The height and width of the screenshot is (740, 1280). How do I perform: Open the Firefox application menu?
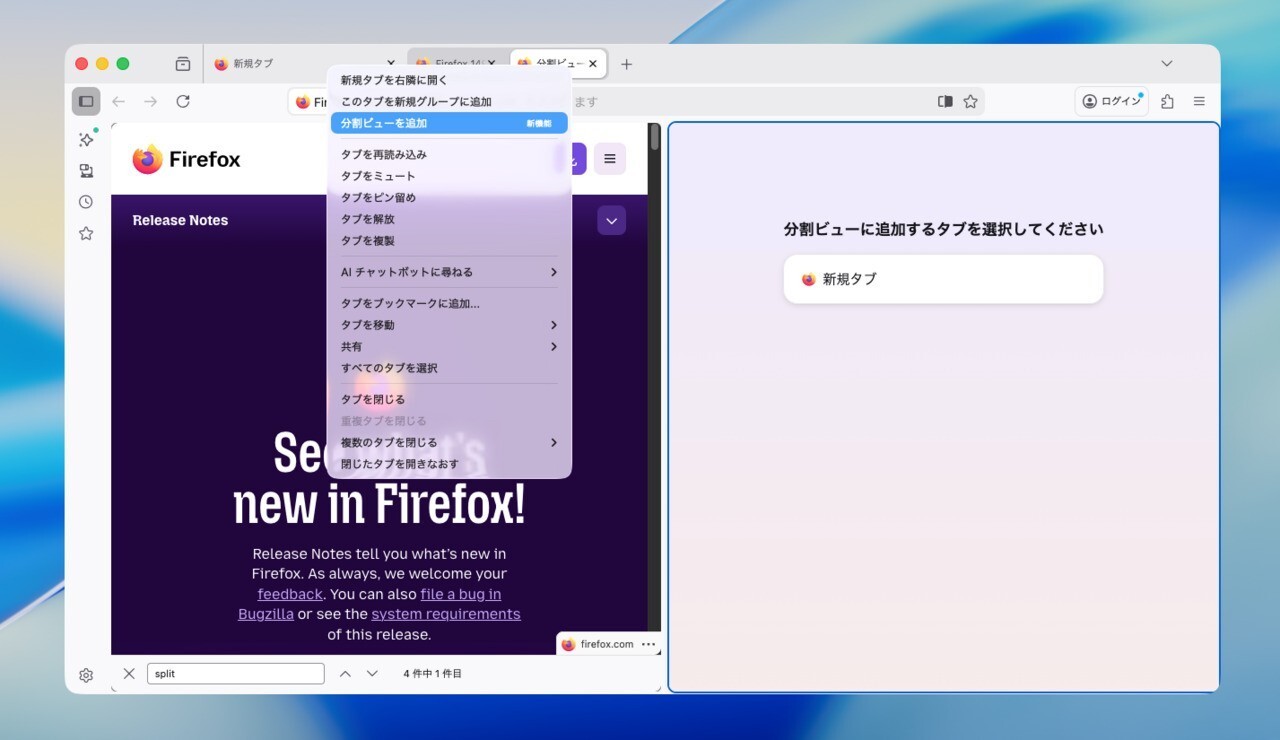pyautogui.click(x=1199, y=101)
